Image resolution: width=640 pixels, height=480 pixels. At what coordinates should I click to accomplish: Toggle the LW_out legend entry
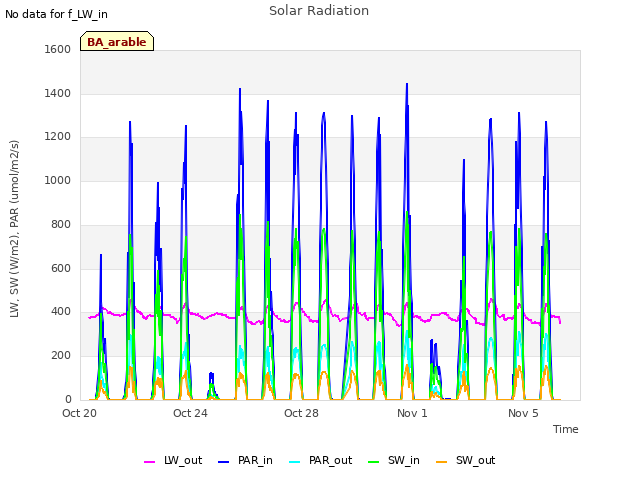point(173,461)
